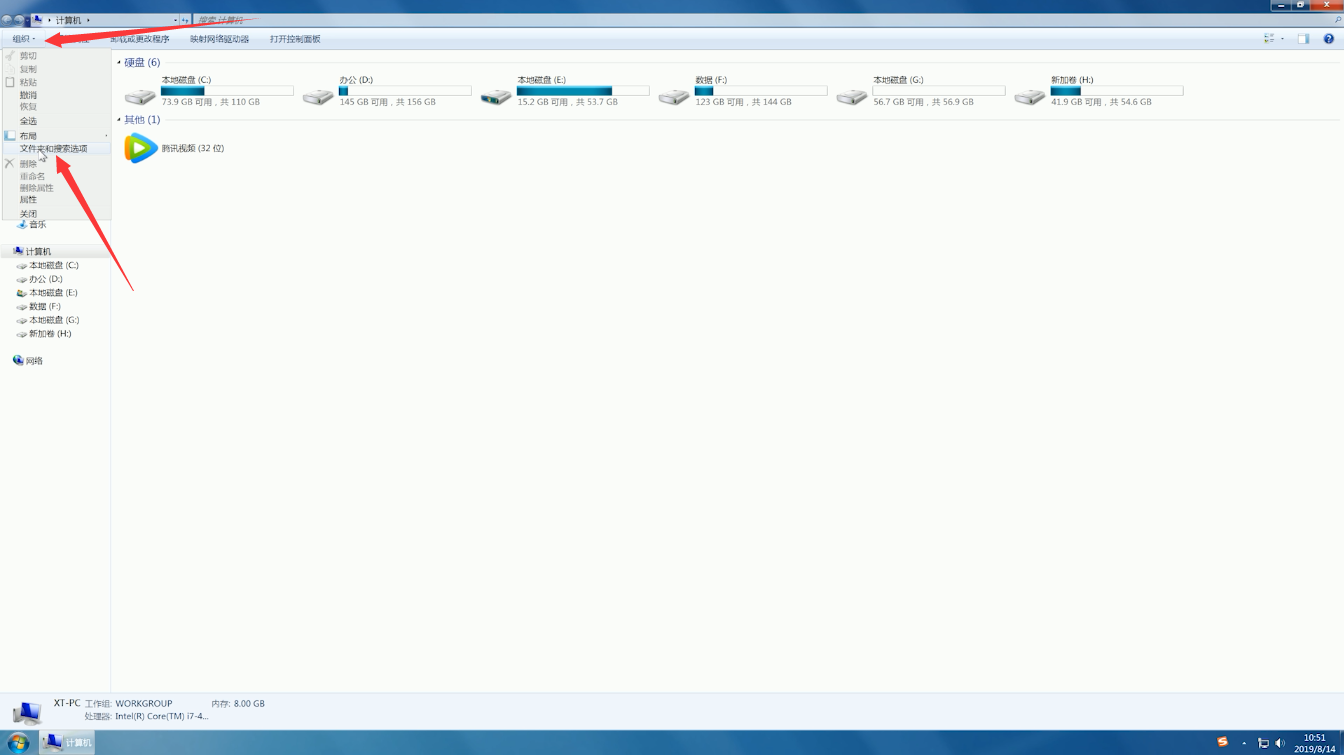Click 属性 in the organize menu
The height and width of the screenshot is (755, 1344).
point(28,199)
